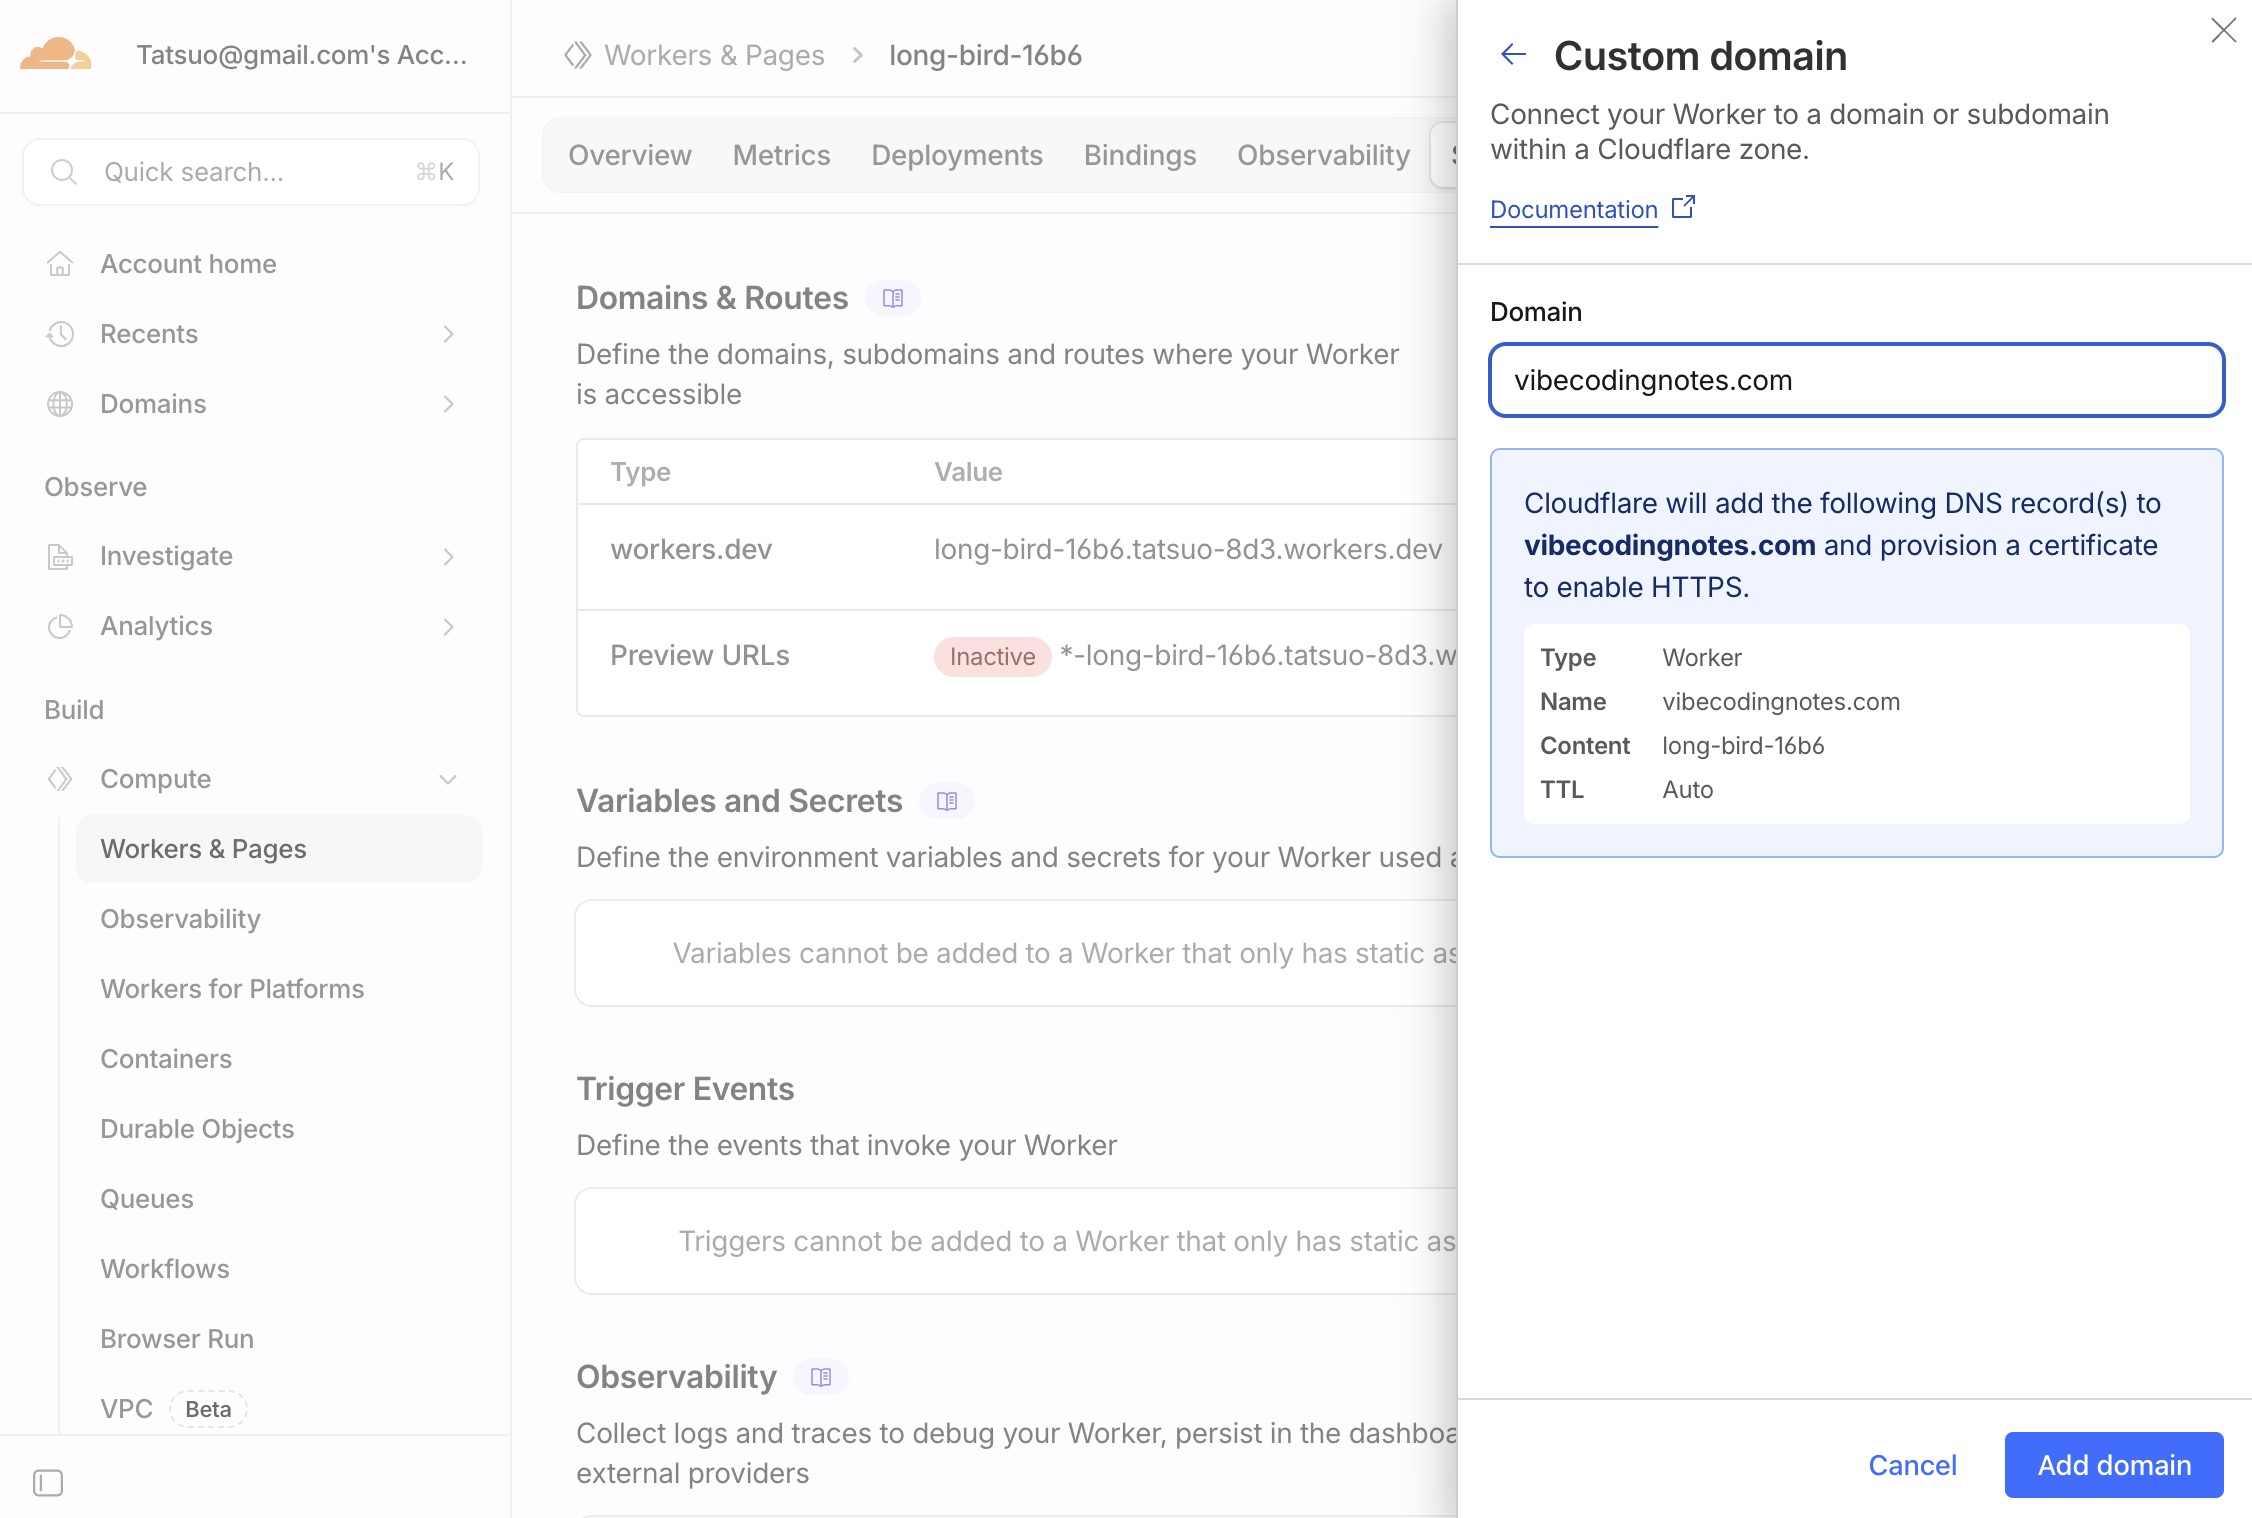Click the Domains globe icon
The image size is (2252, 1518).
(x=60, y=404)
